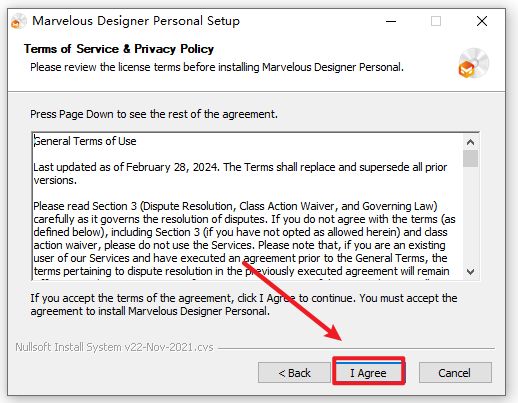Click the 'Please read Section 3' paragraph
Screen dimensions: 518x403
[x=244, y=238]
